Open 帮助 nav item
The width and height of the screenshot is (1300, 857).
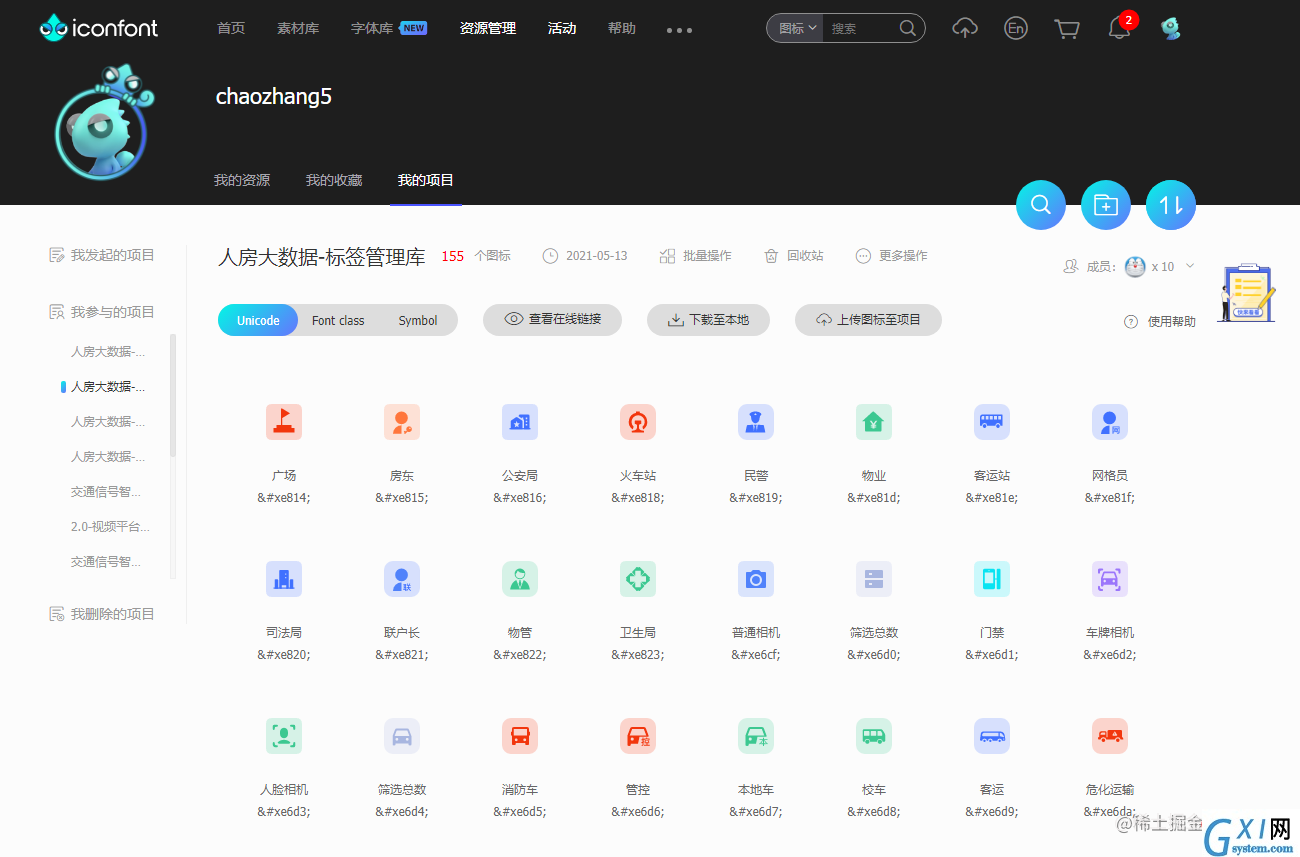tap(622, 28)
